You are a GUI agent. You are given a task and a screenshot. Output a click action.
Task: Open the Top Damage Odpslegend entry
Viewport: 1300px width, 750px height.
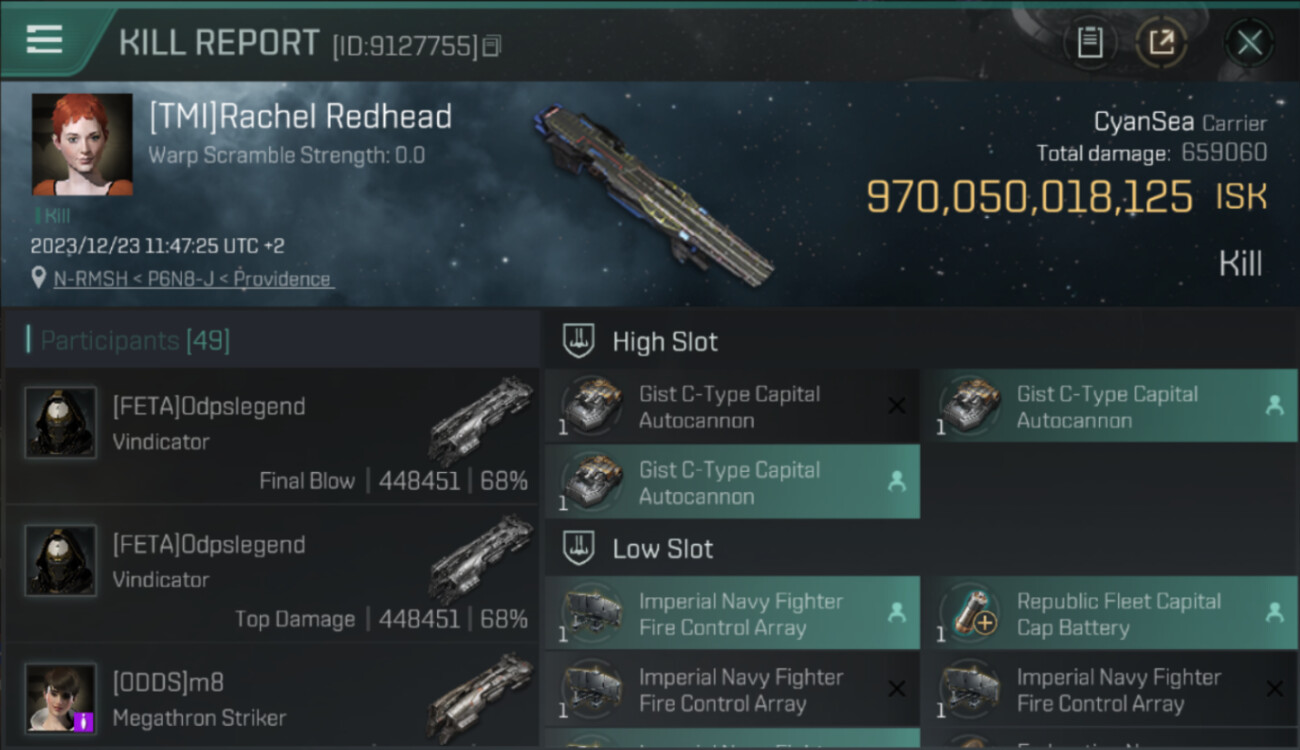pos(270,574)
